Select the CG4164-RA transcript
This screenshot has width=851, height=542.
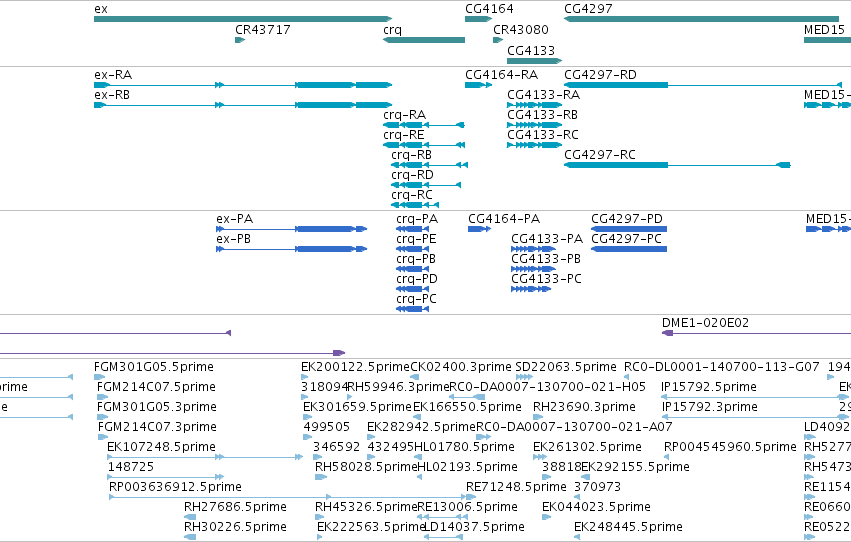click(x=478, y=85)
